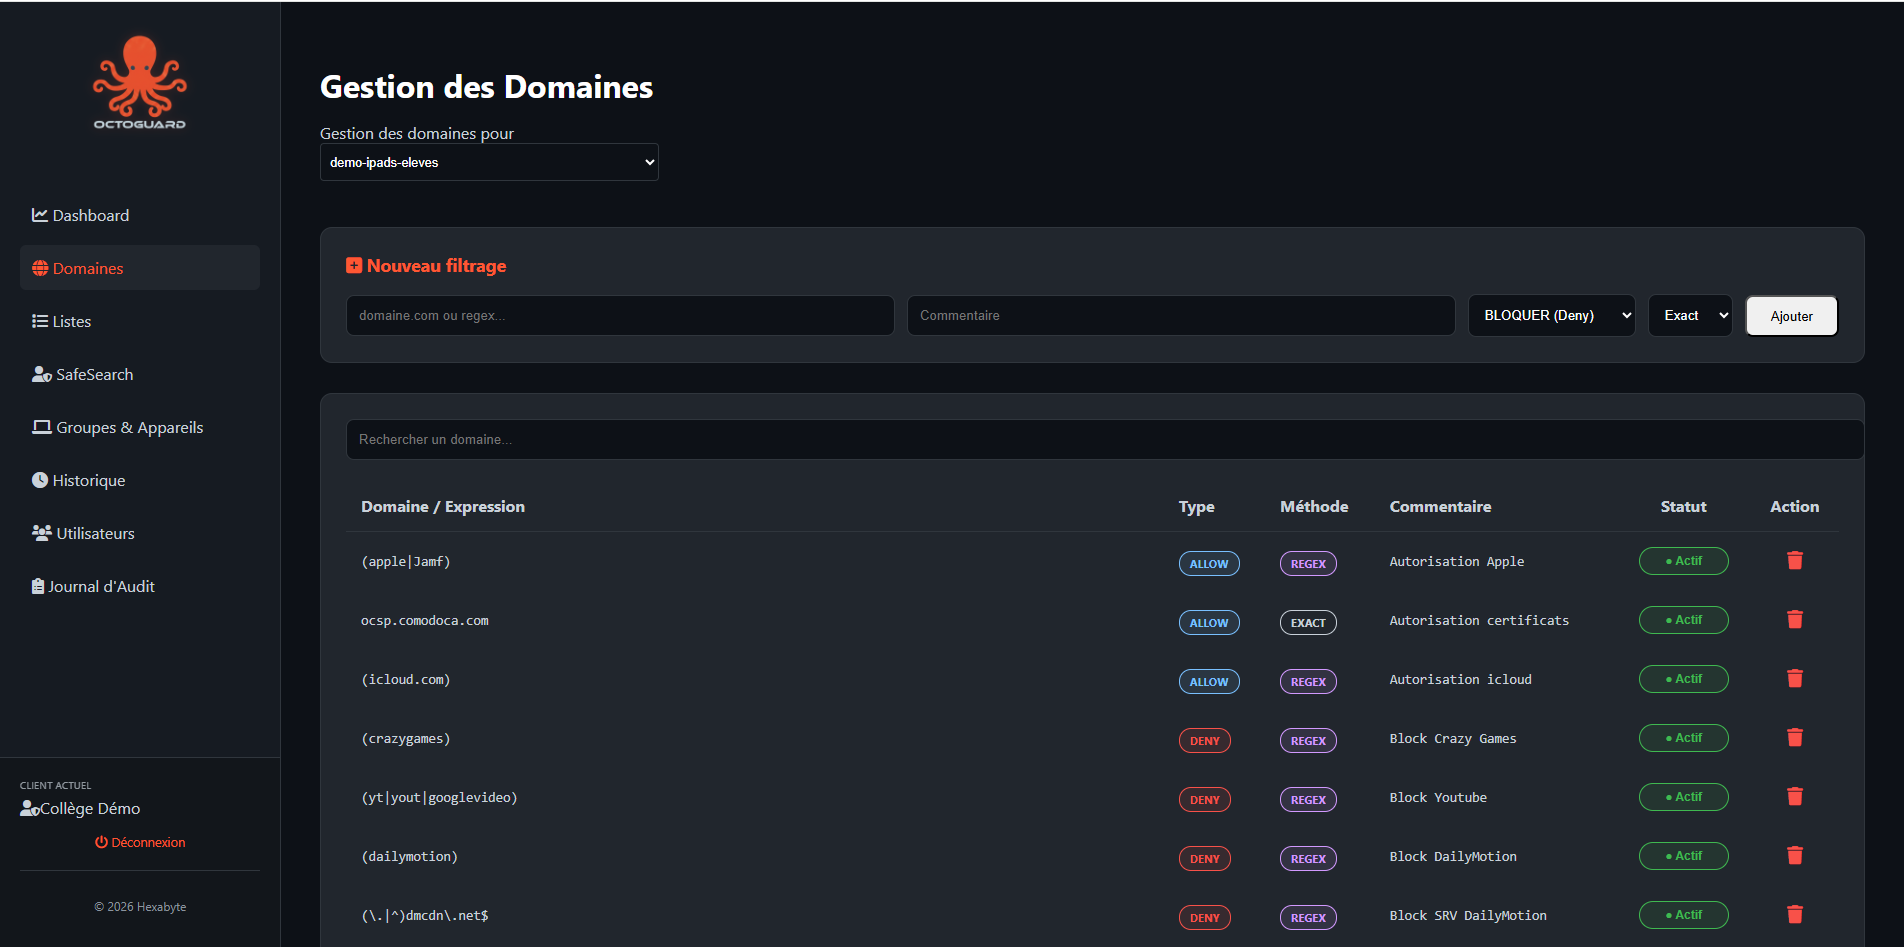Open Groupes & Appareils page
The image size is (1904, 947).
click(x=140, y=427)
